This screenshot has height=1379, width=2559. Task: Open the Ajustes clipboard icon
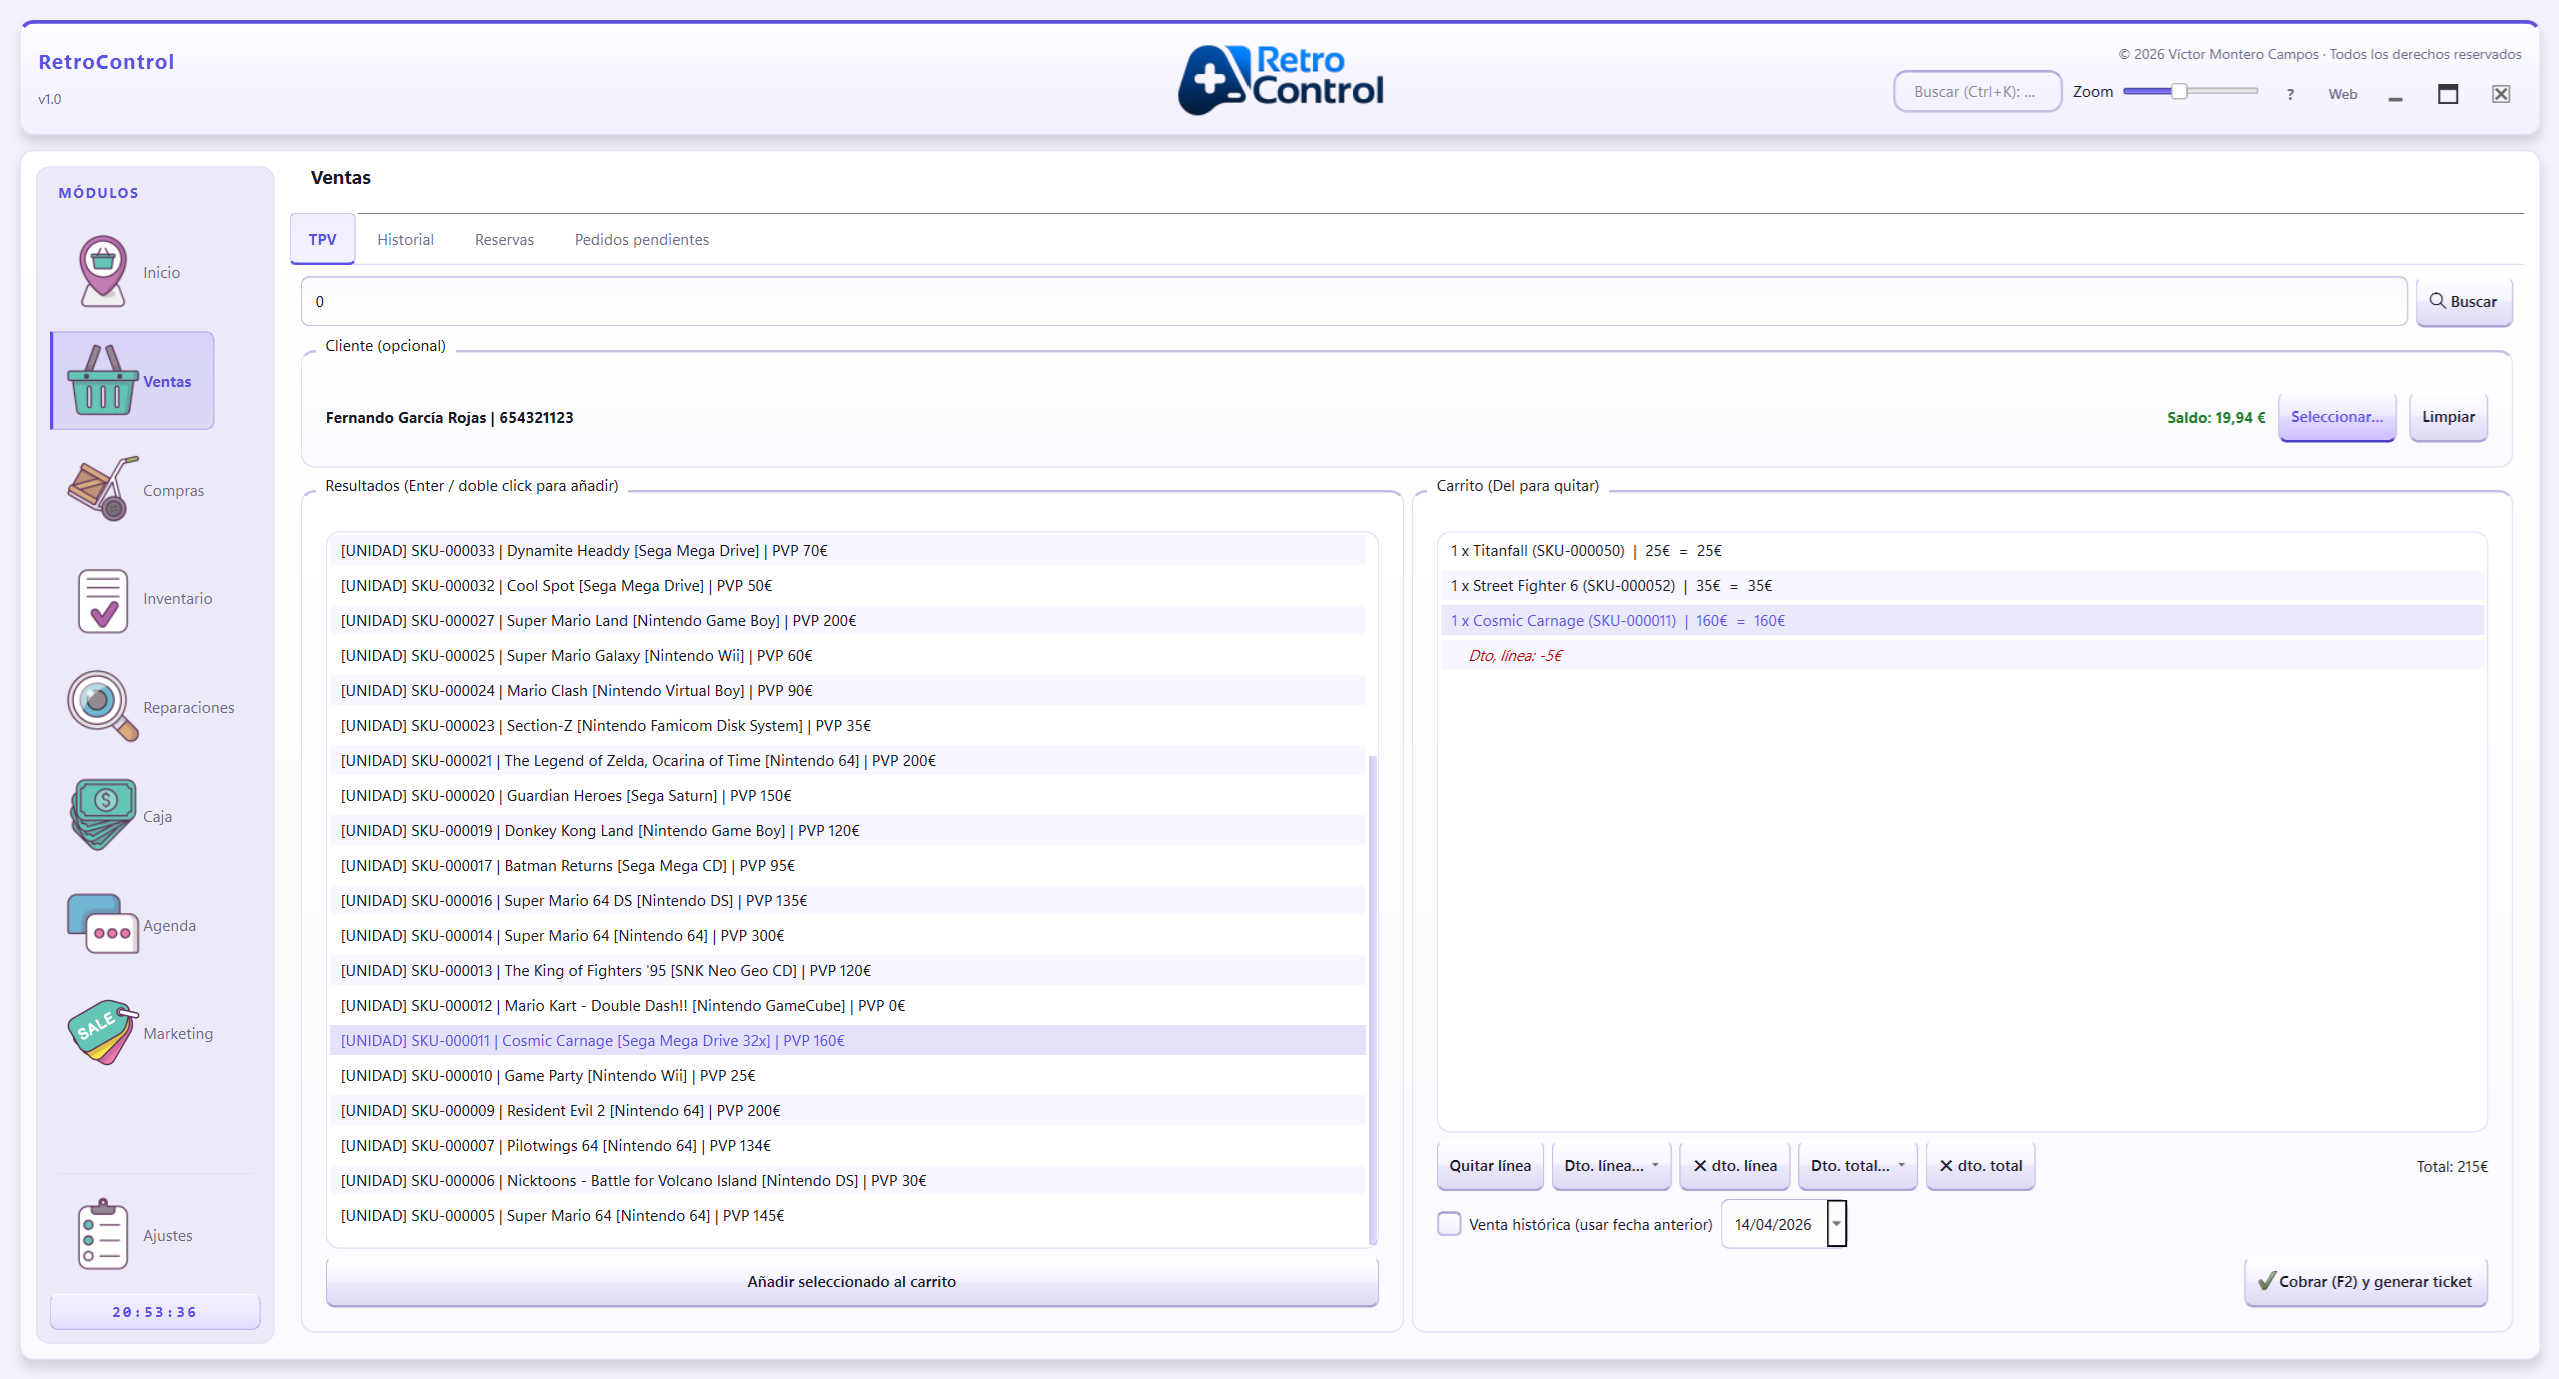(102, 1234)
